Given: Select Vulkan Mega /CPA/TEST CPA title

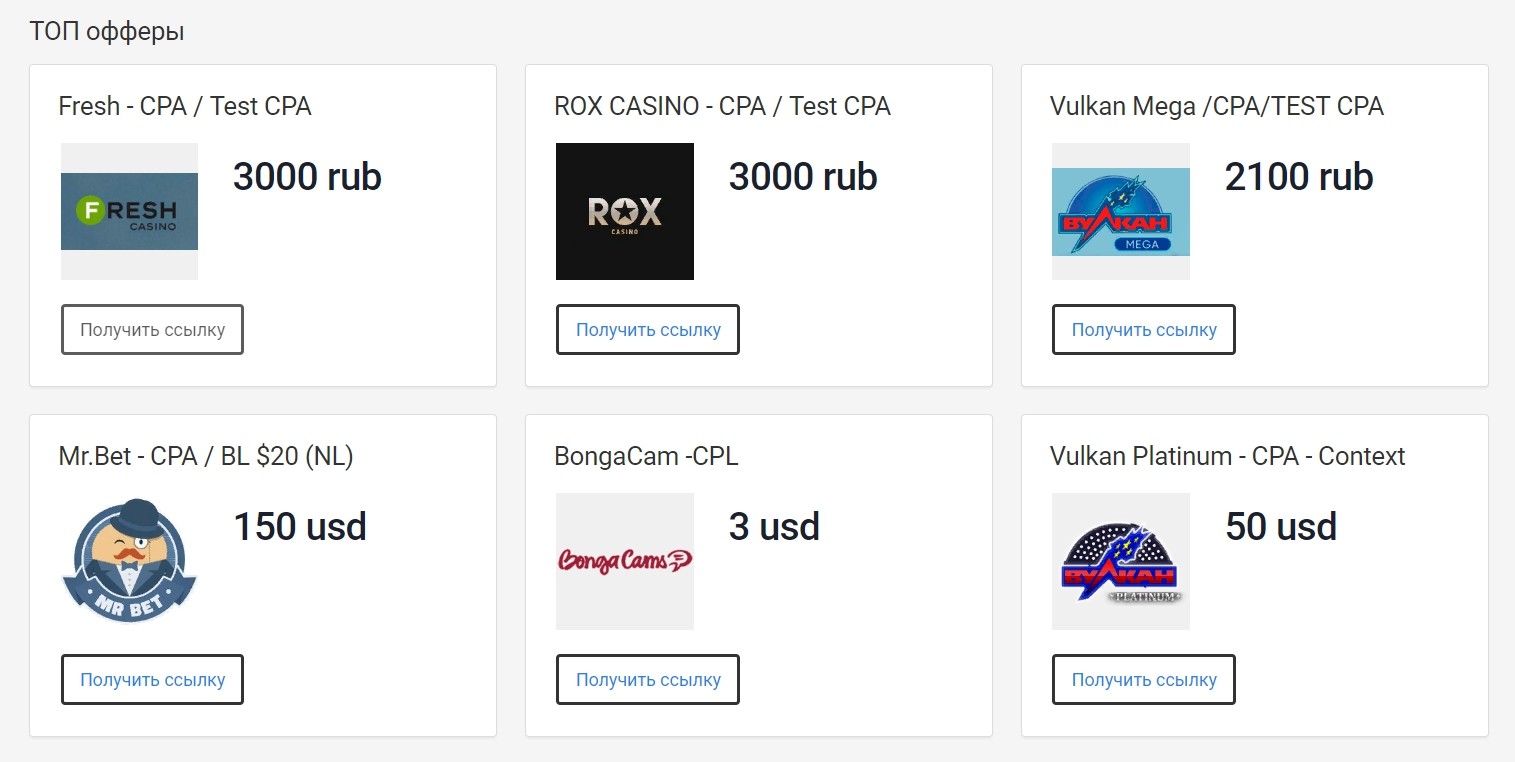Looking at the screenshot, I should pyautogui.click(x=1216, y=106).
